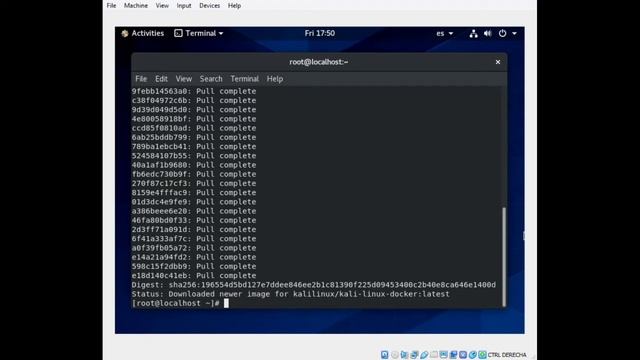
Task: Click the mouse integration status icon
Action: pos(473,355)
